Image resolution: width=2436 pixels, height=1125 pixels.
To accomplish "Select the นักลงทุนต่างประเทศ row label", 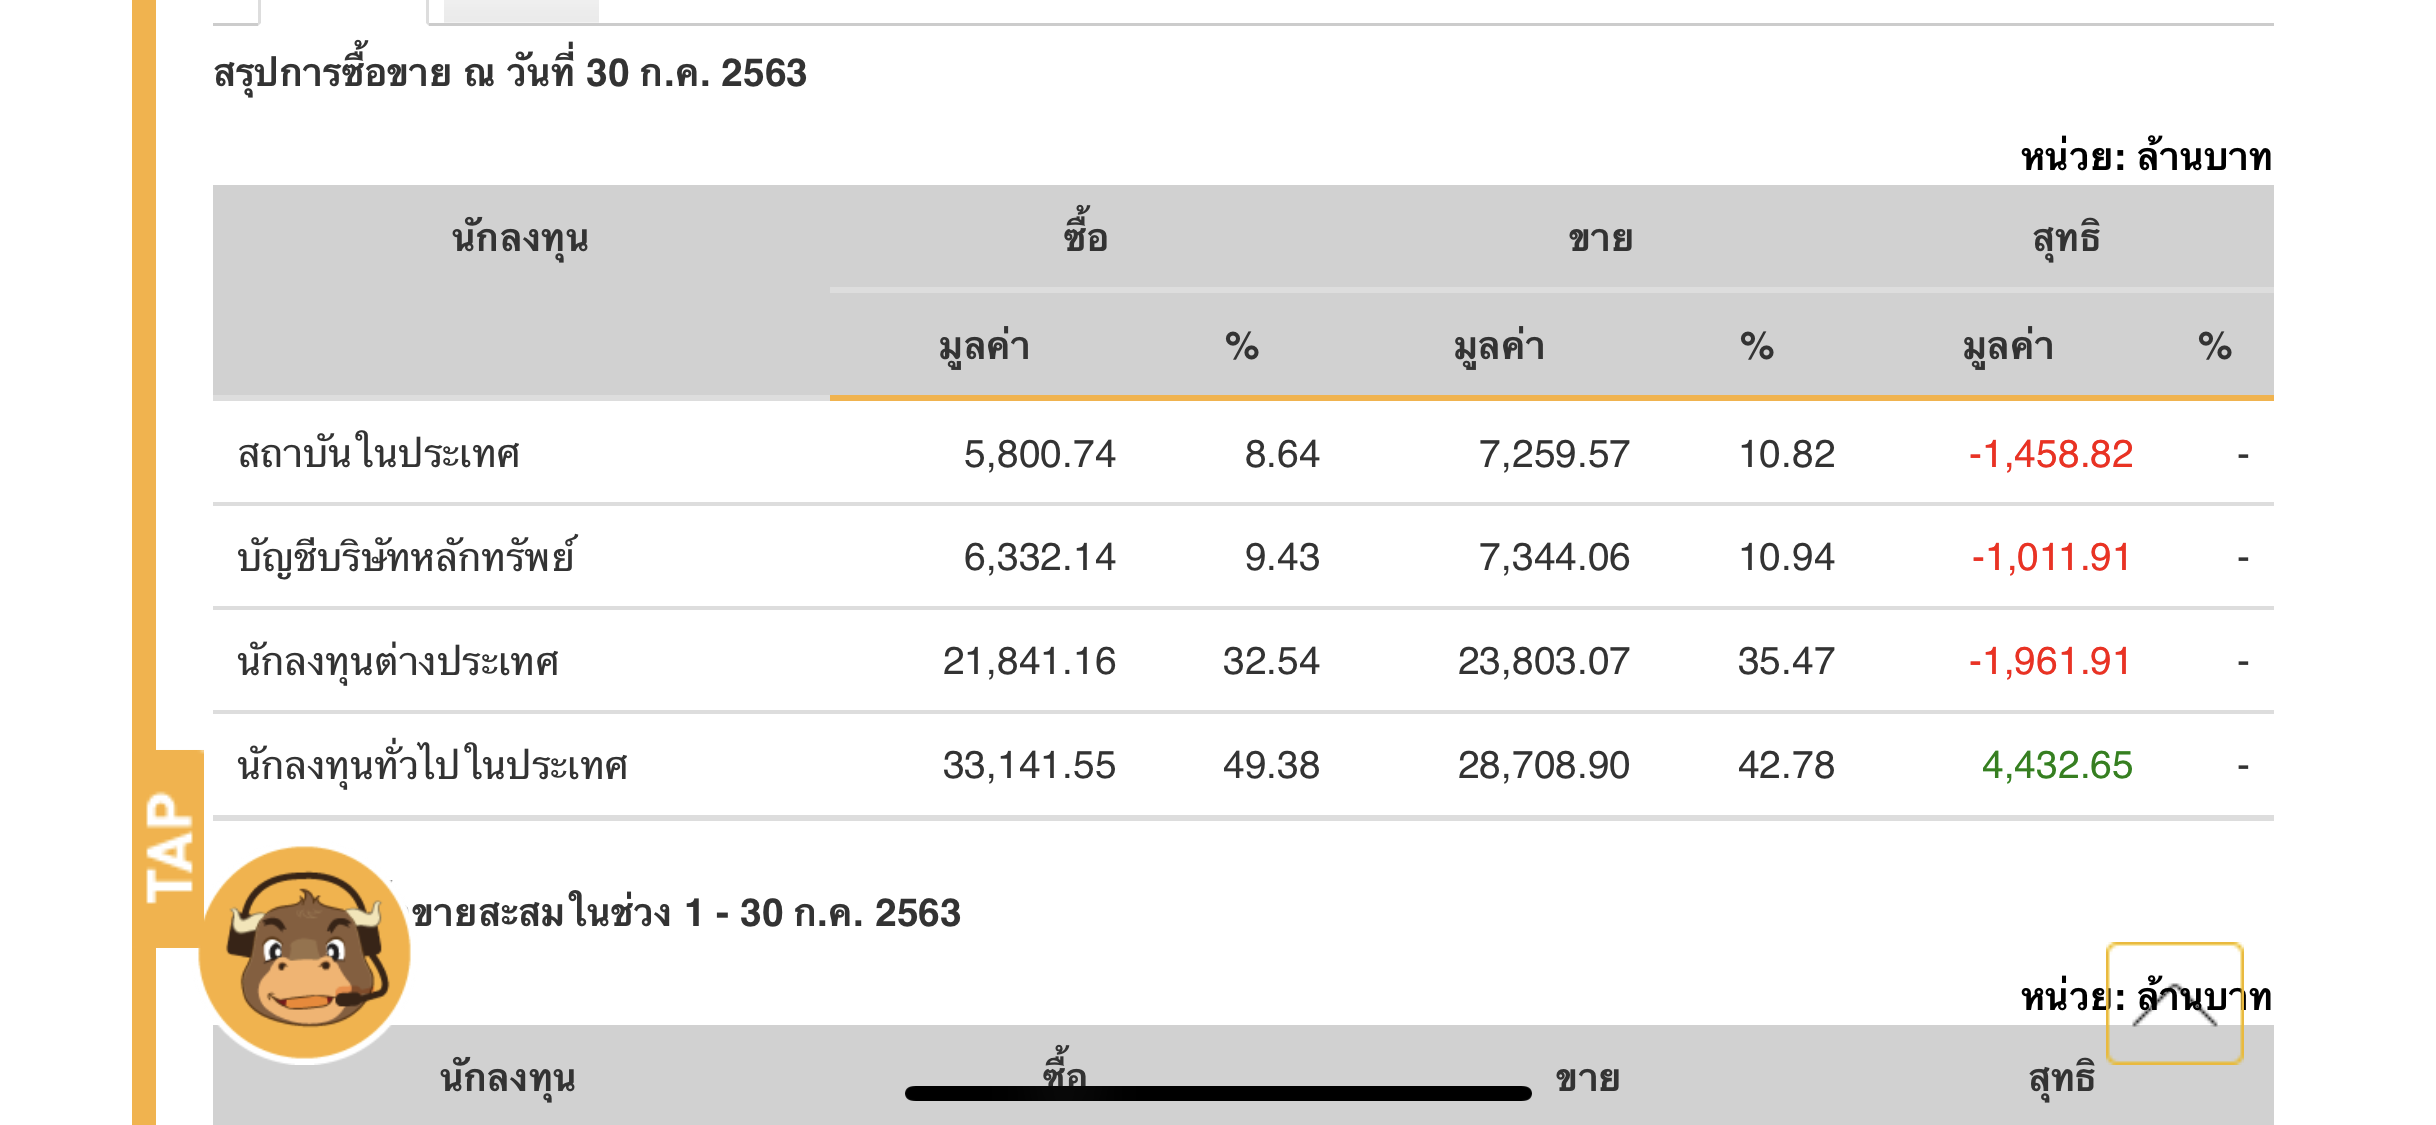I will tap(398, 662).
